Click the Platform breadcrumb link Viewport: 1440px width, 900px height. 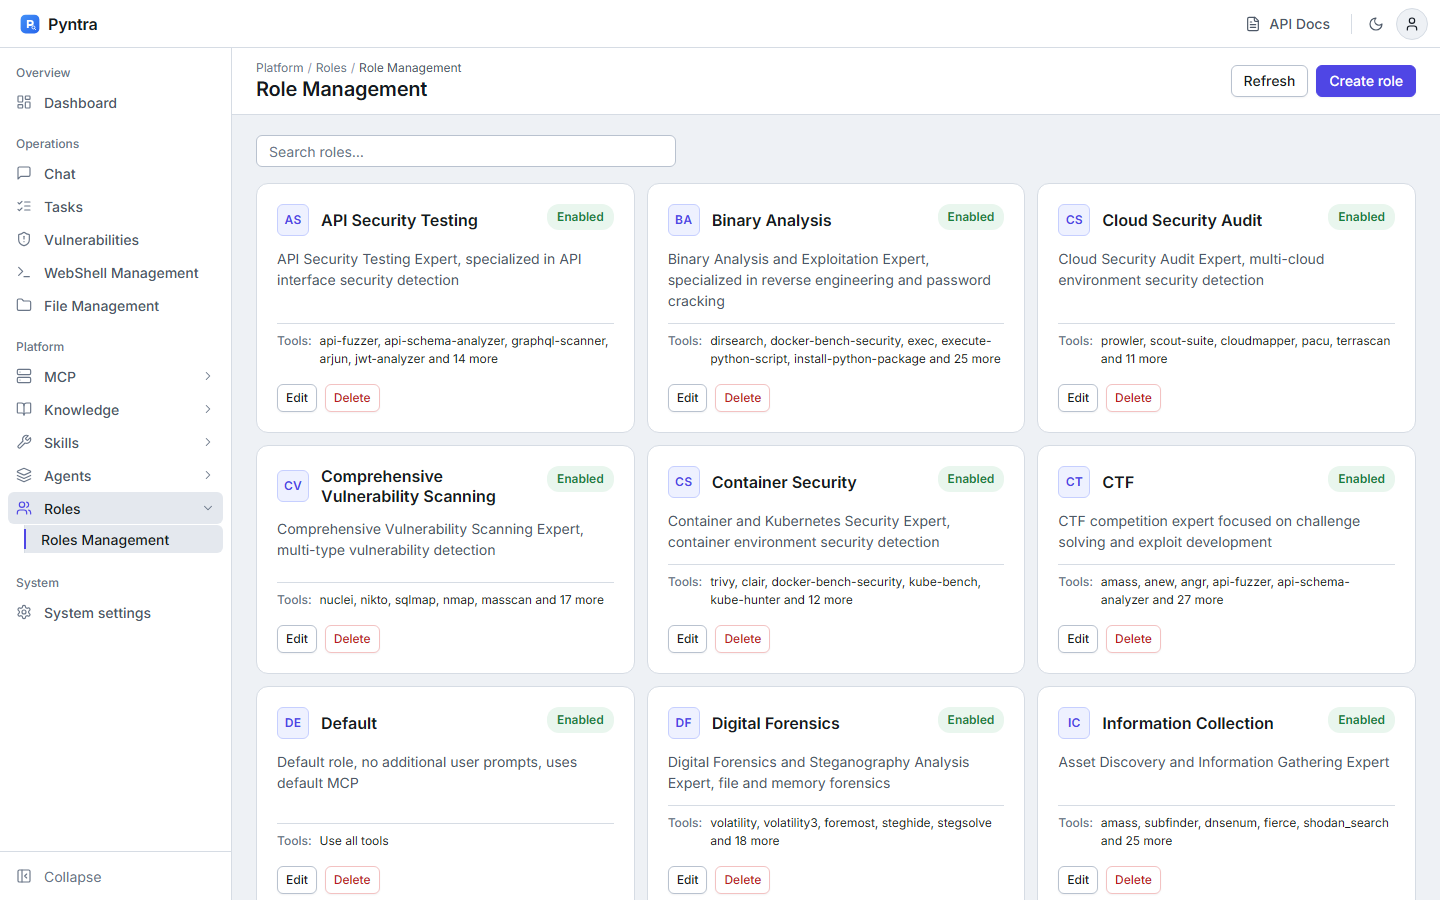point(280,68)
